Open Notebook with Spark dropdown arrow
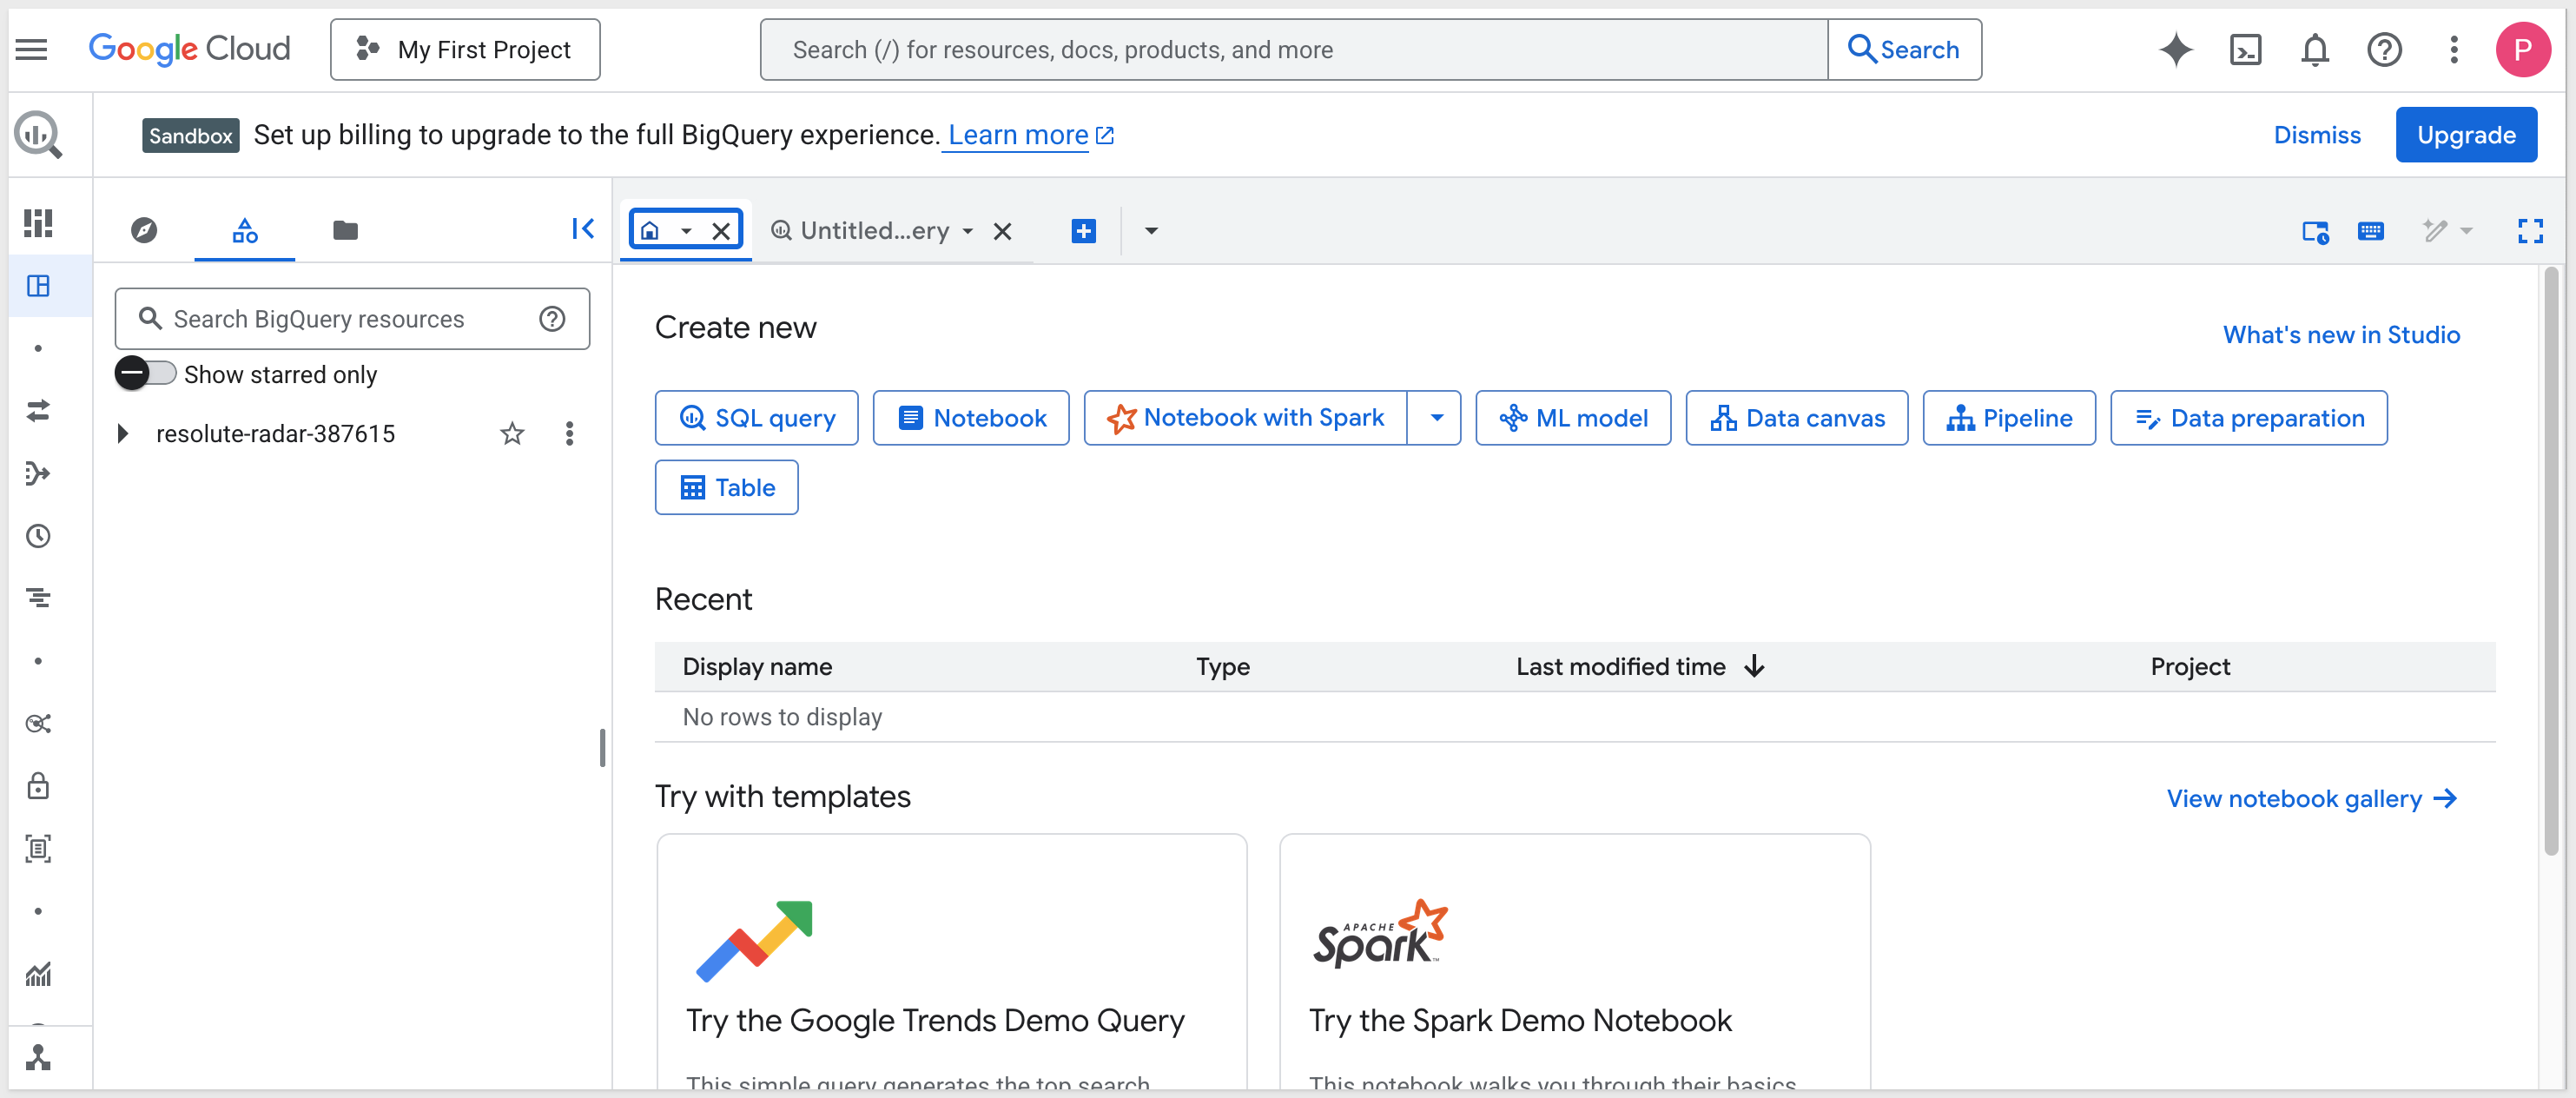The height and width of the screenshot is (1098, 2576). pyautogui.click(x=1436, y=418)
